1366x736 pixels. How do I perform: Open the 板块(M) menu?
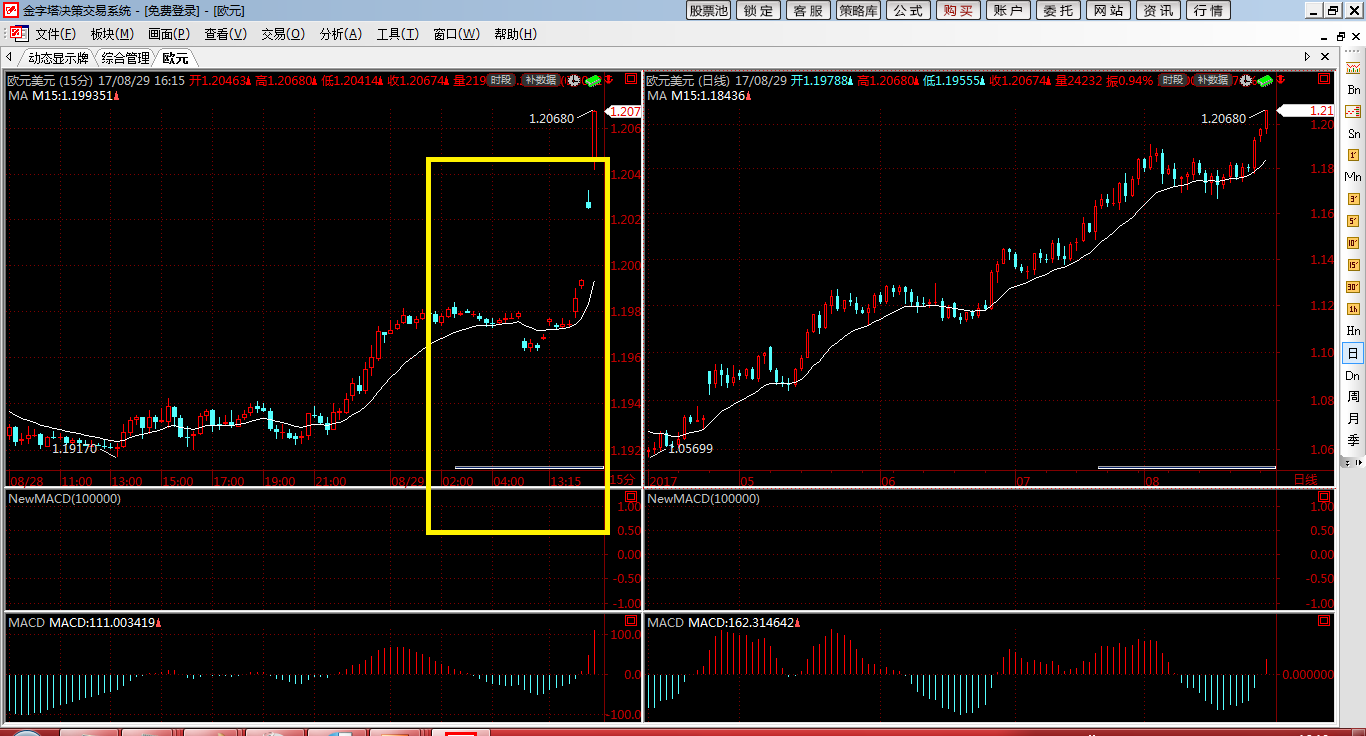112,34
